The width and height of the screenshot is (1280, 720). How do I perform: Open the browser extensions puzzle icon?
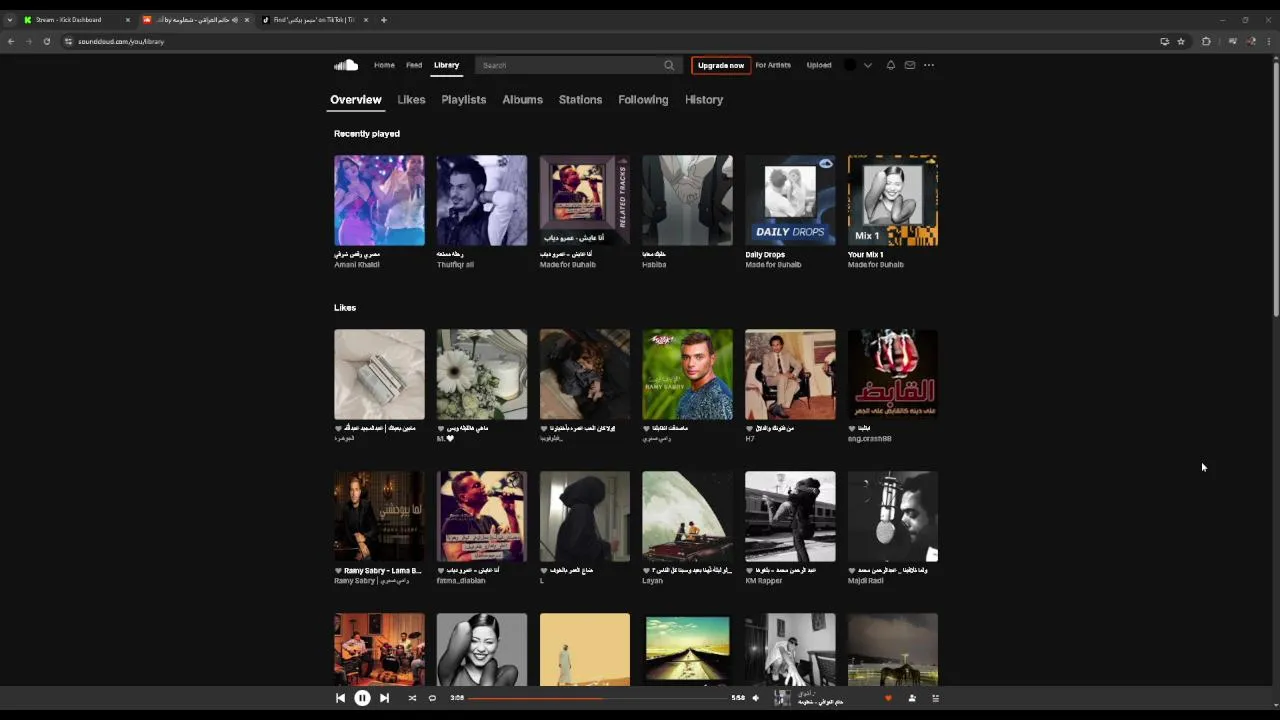tap(1206, 41)
